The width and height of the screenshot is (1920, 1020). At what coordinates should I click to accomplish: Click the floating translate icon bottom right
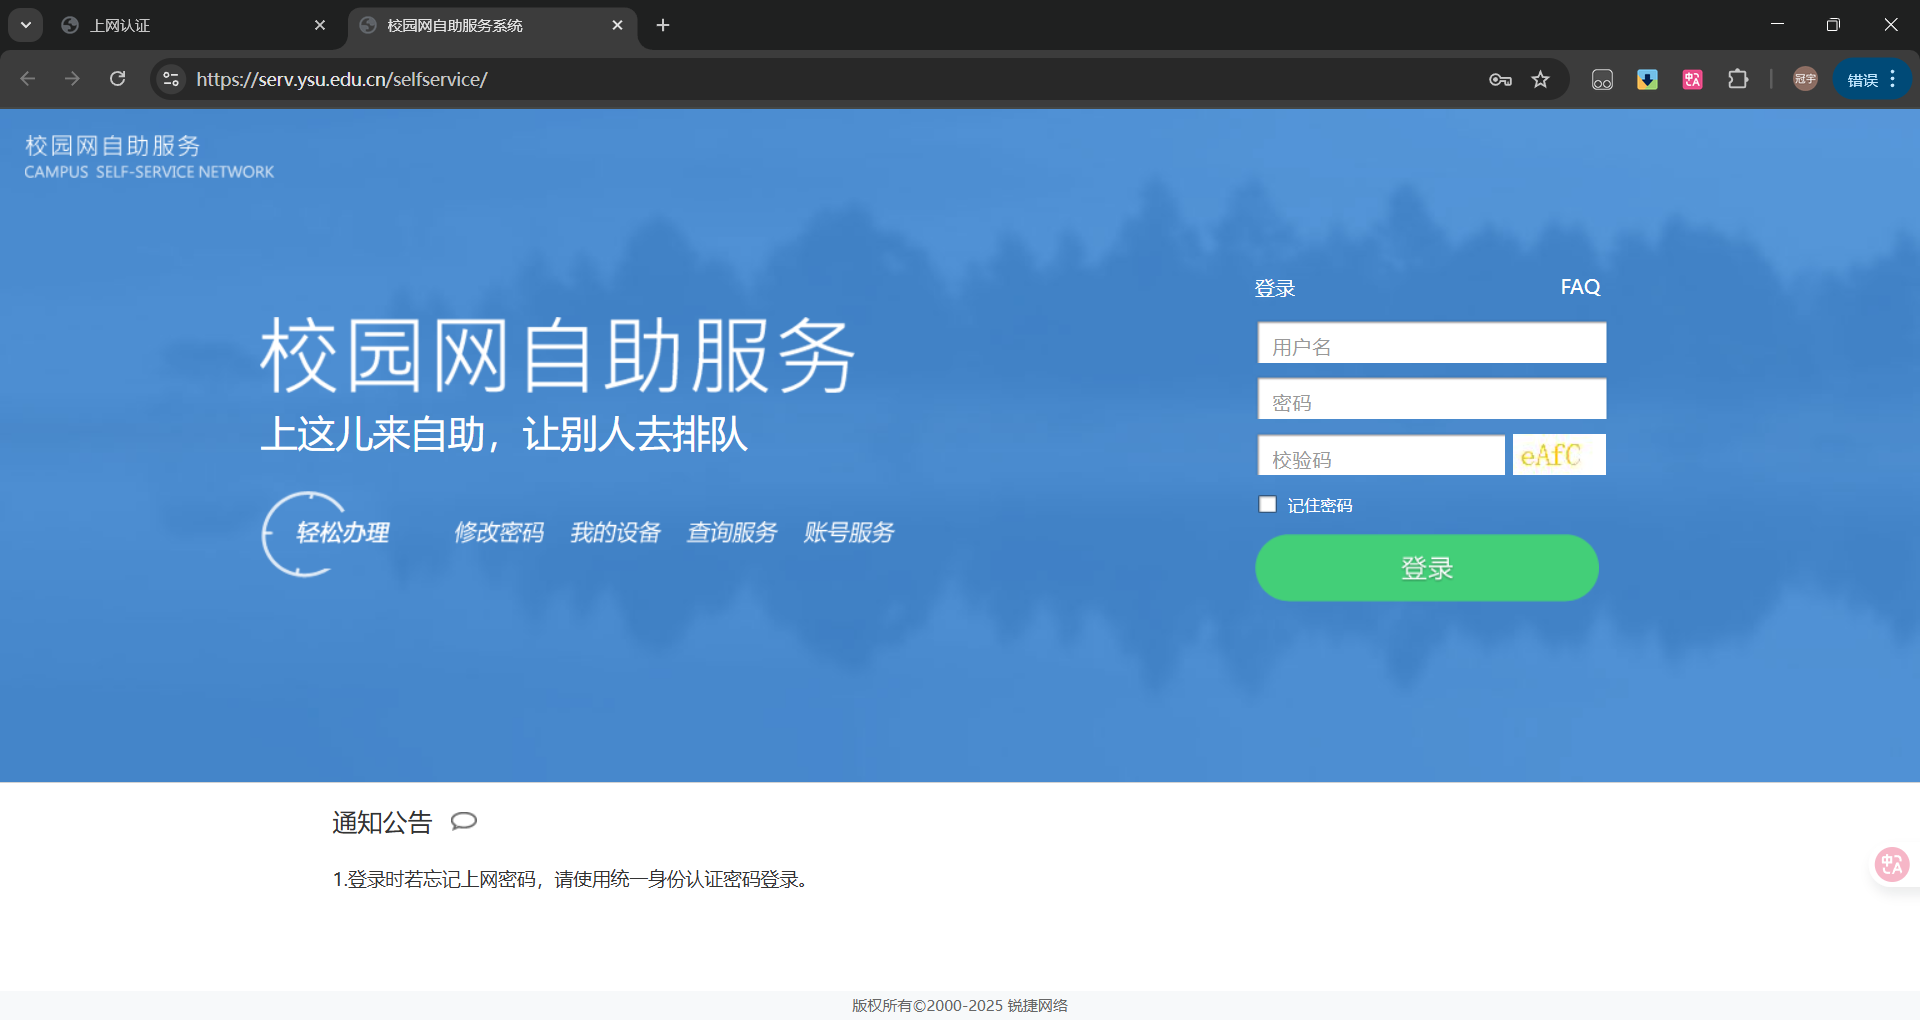pyautogui.click(x=1891, y=864)
